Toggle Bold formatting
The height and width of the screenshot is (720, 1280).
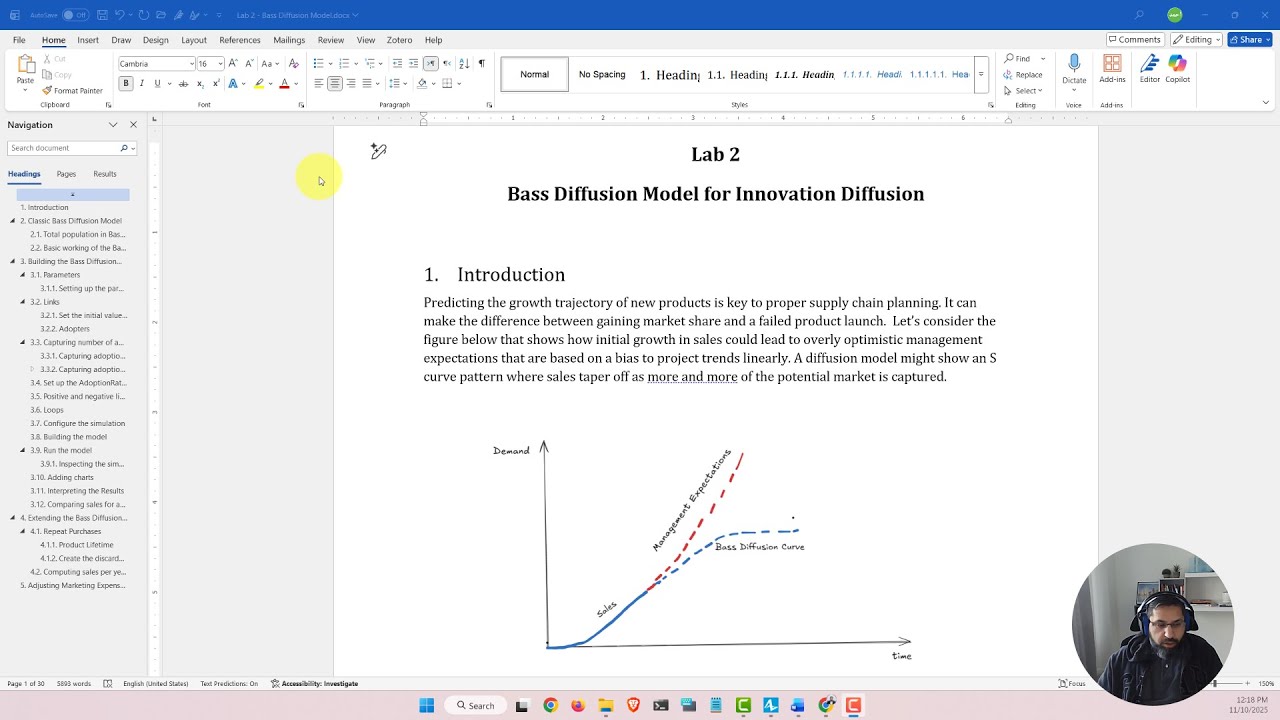click(x=126, y=83)
